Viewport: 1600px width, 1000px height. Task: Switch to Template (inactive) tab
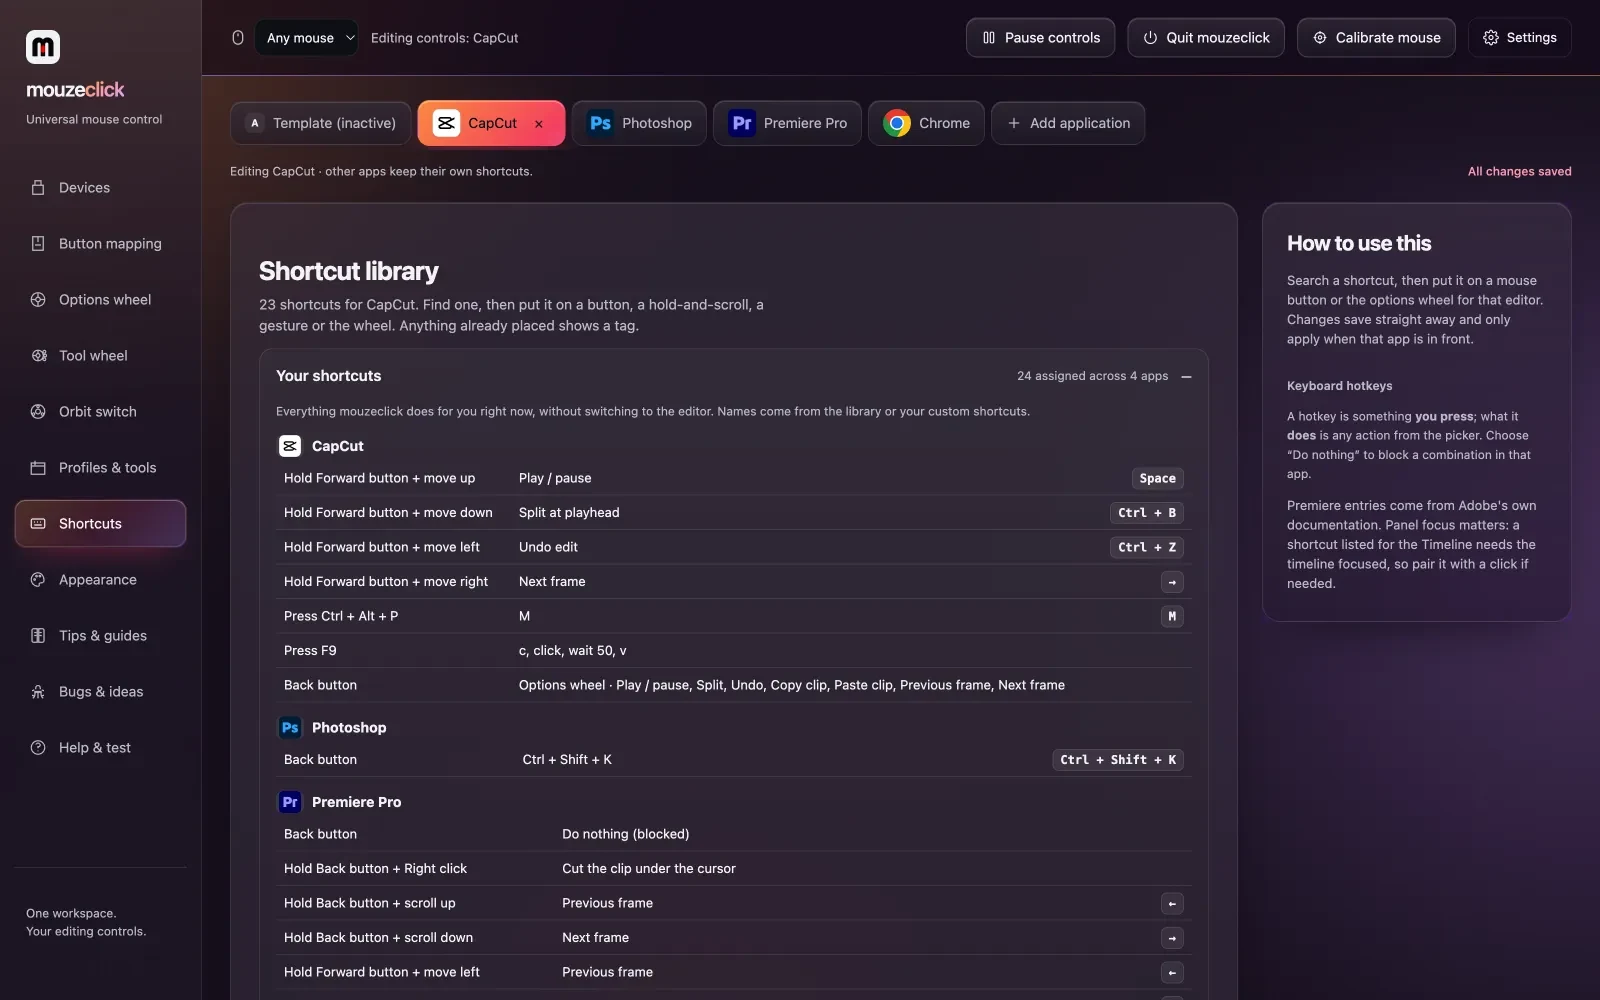321,123
